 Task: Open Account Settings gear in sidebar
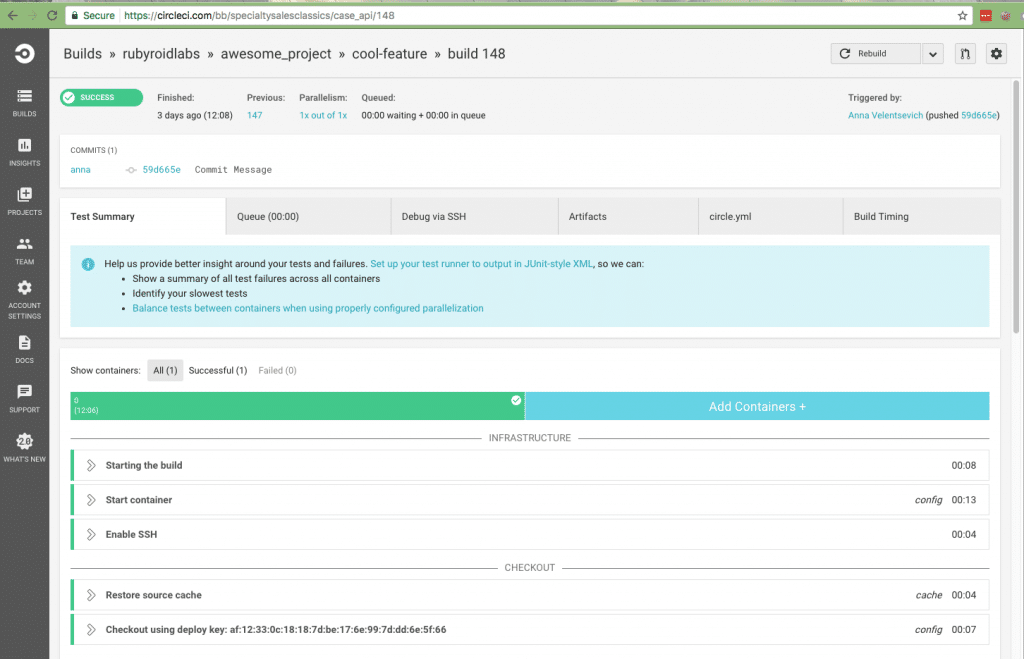point(24,298)
